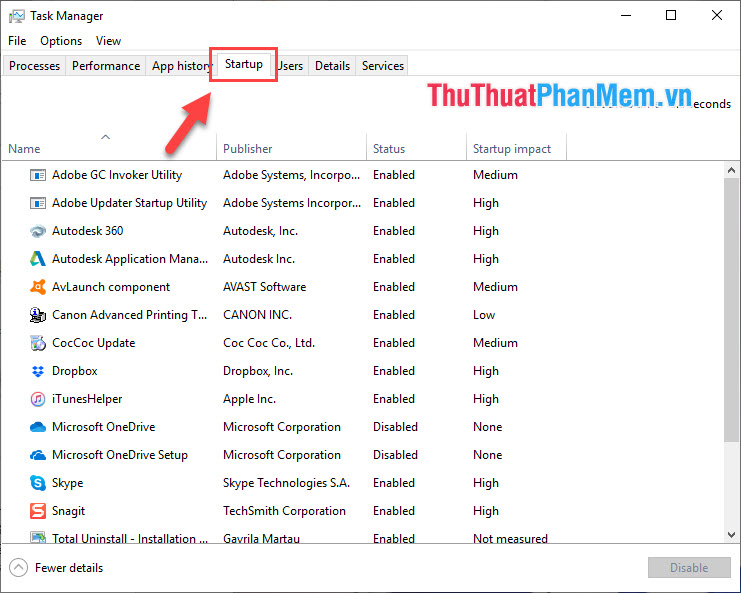The height and width of the screenshot is (593, 741).
Task: Click Disabled status of Microsoft OneDrive
Action: point(396,427)
